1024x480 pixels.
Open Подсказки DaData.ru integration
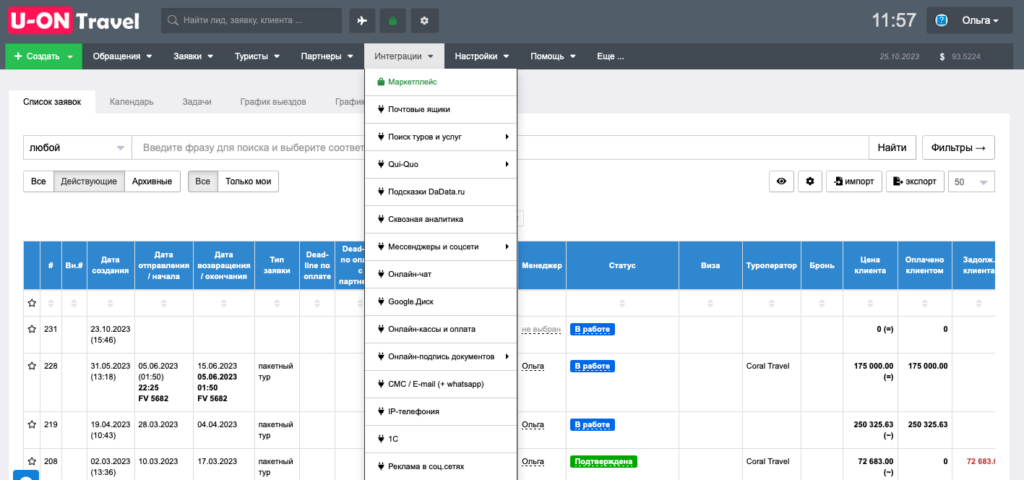pyautogui.click(x=441, y=192)
